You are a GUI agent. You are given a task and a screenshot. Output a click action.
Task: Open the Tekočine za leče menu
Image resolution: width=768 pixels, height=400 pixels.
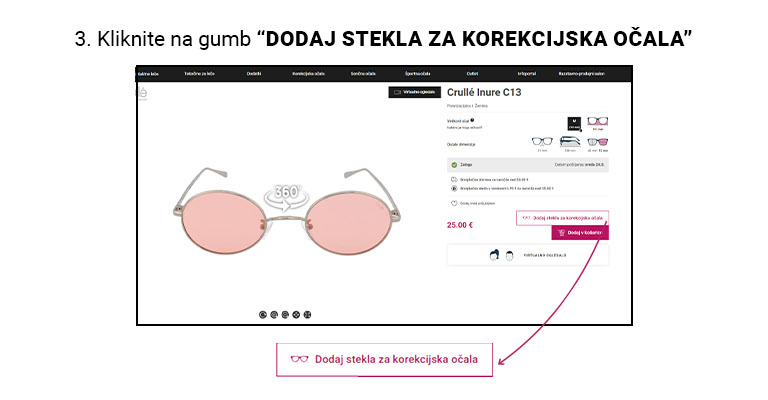point(199,74)
